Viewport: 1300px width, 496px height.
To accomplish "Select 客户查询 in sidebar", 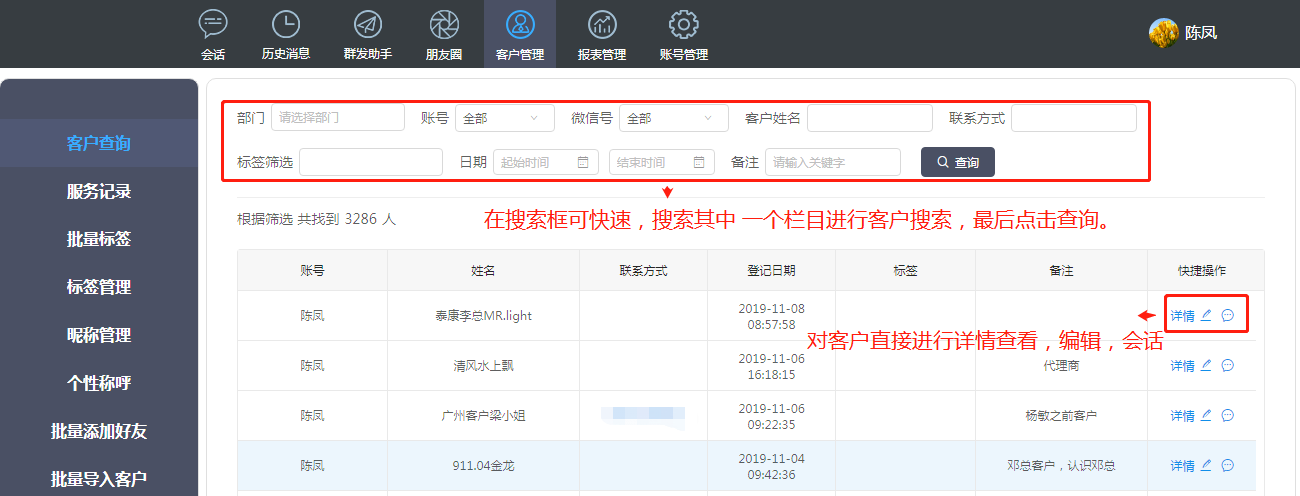I will (x=99, y=143).
